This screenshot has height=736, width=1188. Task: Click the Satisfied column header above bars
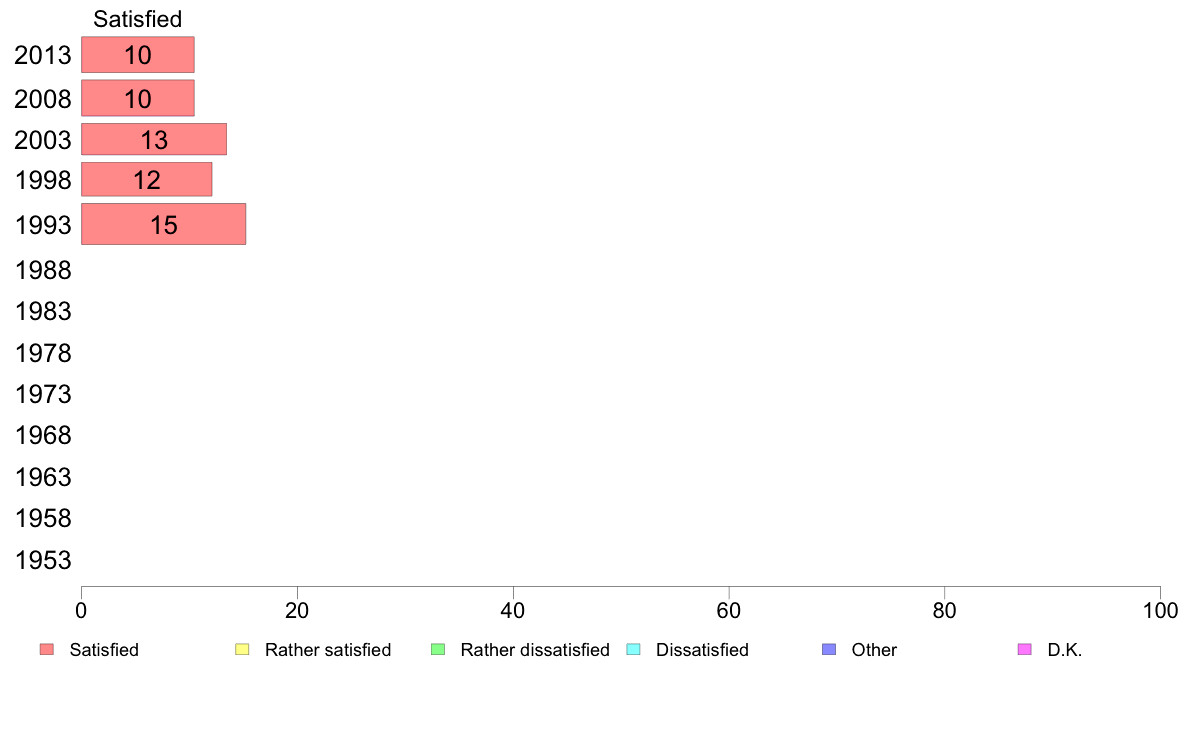point(138,19)
